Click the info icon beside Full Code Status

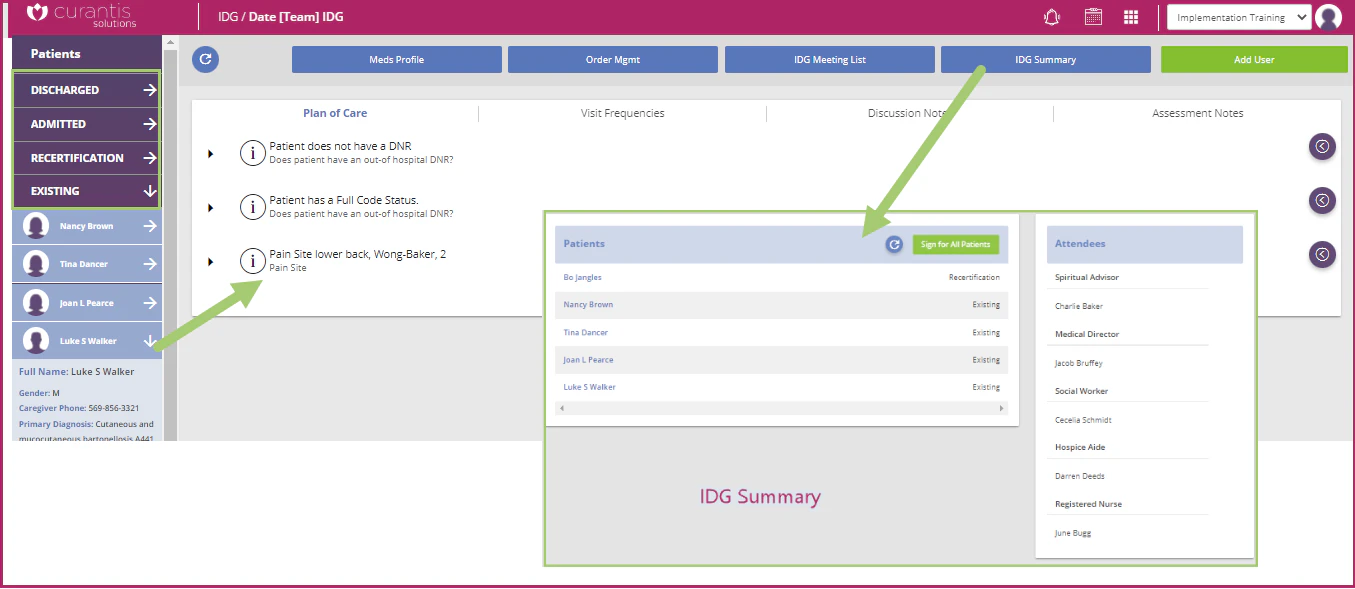pyautogui.click(x=252, y=207)
